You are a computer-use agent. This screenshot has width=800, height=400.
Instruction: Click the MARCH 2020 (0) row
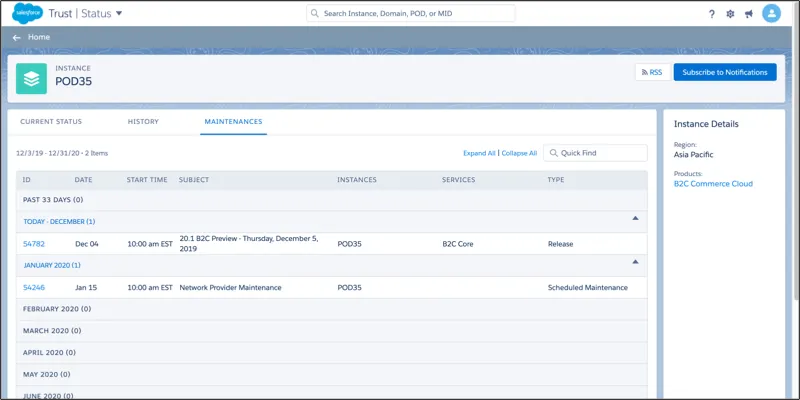(x=332, y=331)
